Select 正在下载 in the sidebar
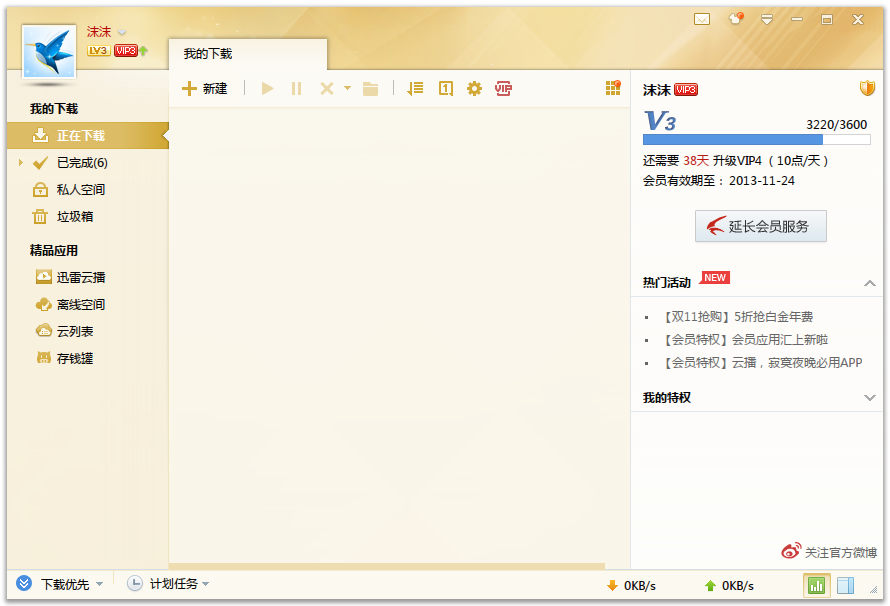The image size is (890, 606). (88, 136)
